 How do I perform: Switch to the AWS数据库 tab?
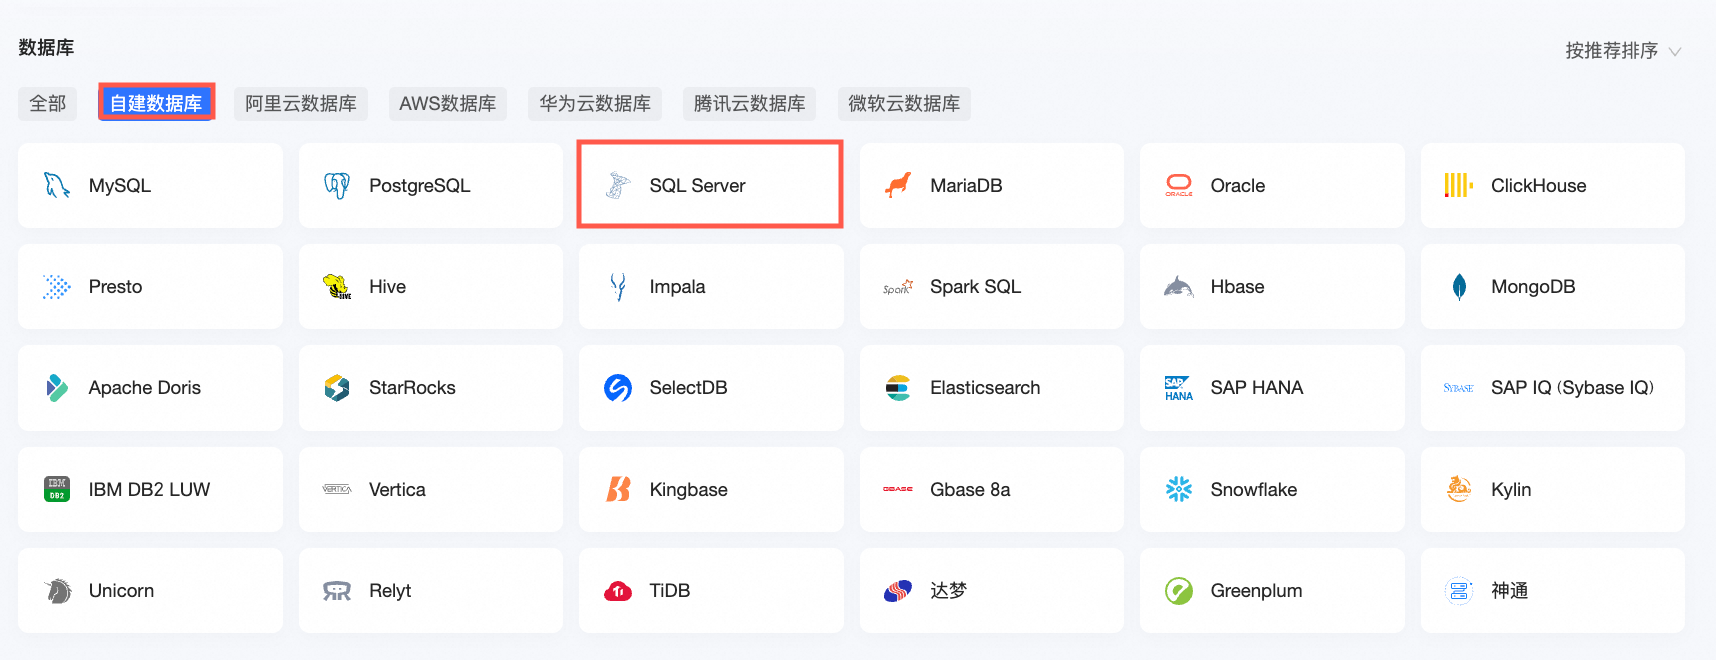[x=447, y=103]
